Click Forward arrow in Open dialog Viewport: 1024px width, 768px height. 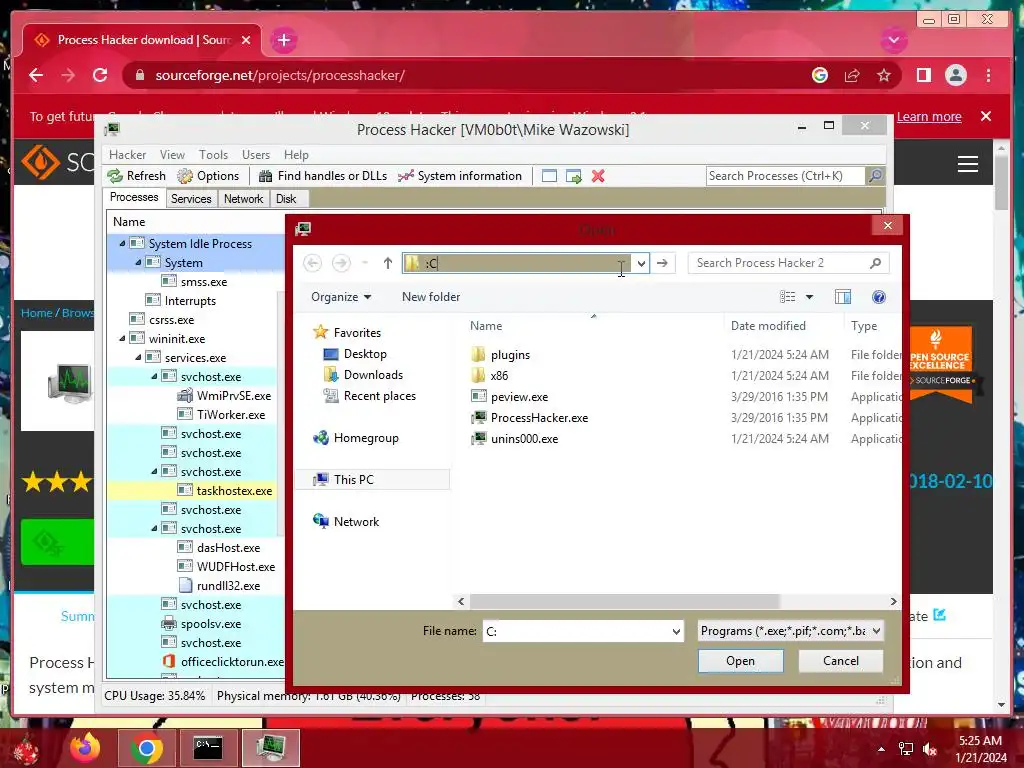click(341, 263)
